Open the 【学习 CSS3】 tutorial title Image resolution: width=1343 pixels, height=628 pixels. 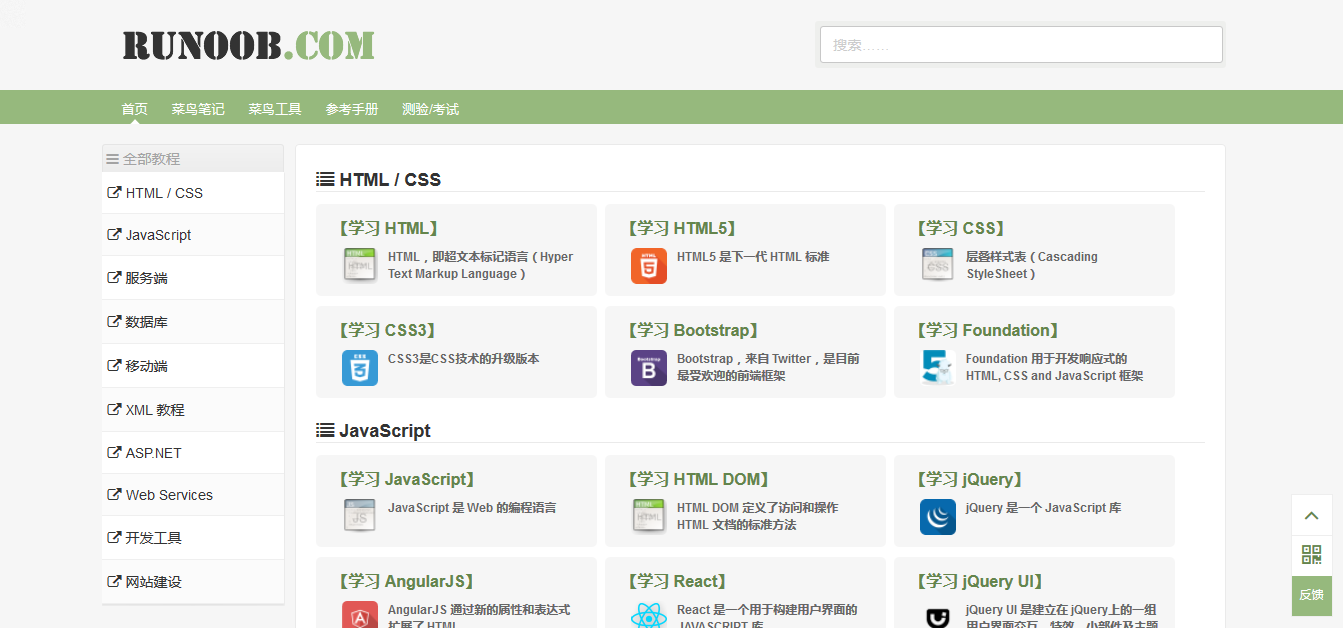[388, 330]
